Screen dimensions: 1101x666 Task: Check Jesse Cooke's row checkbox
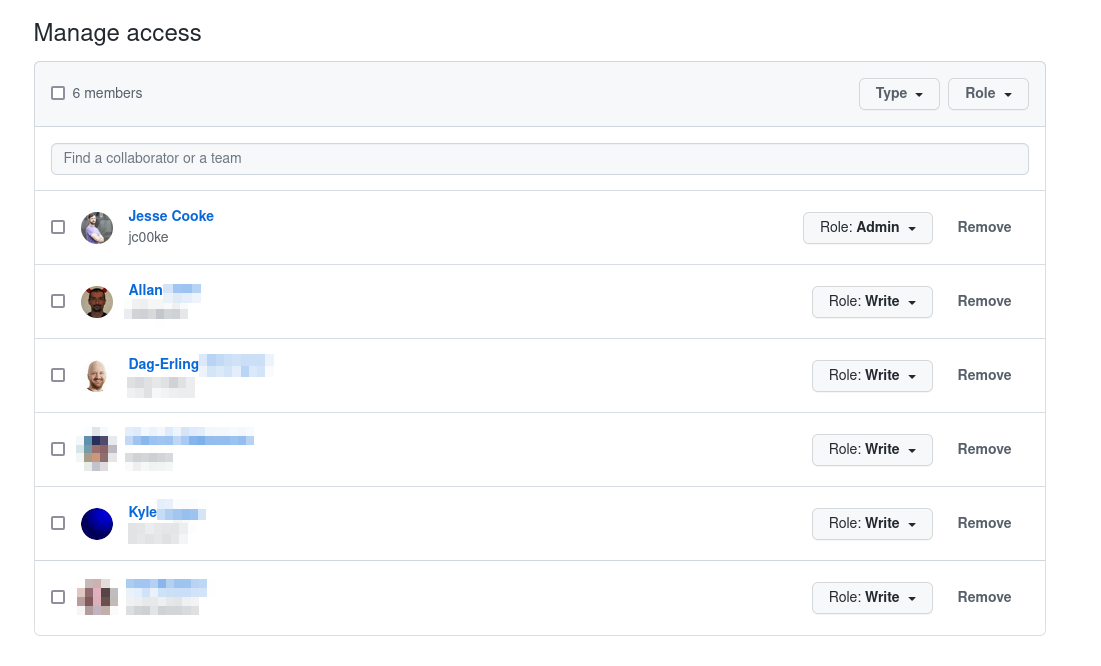tap(58, 227)
